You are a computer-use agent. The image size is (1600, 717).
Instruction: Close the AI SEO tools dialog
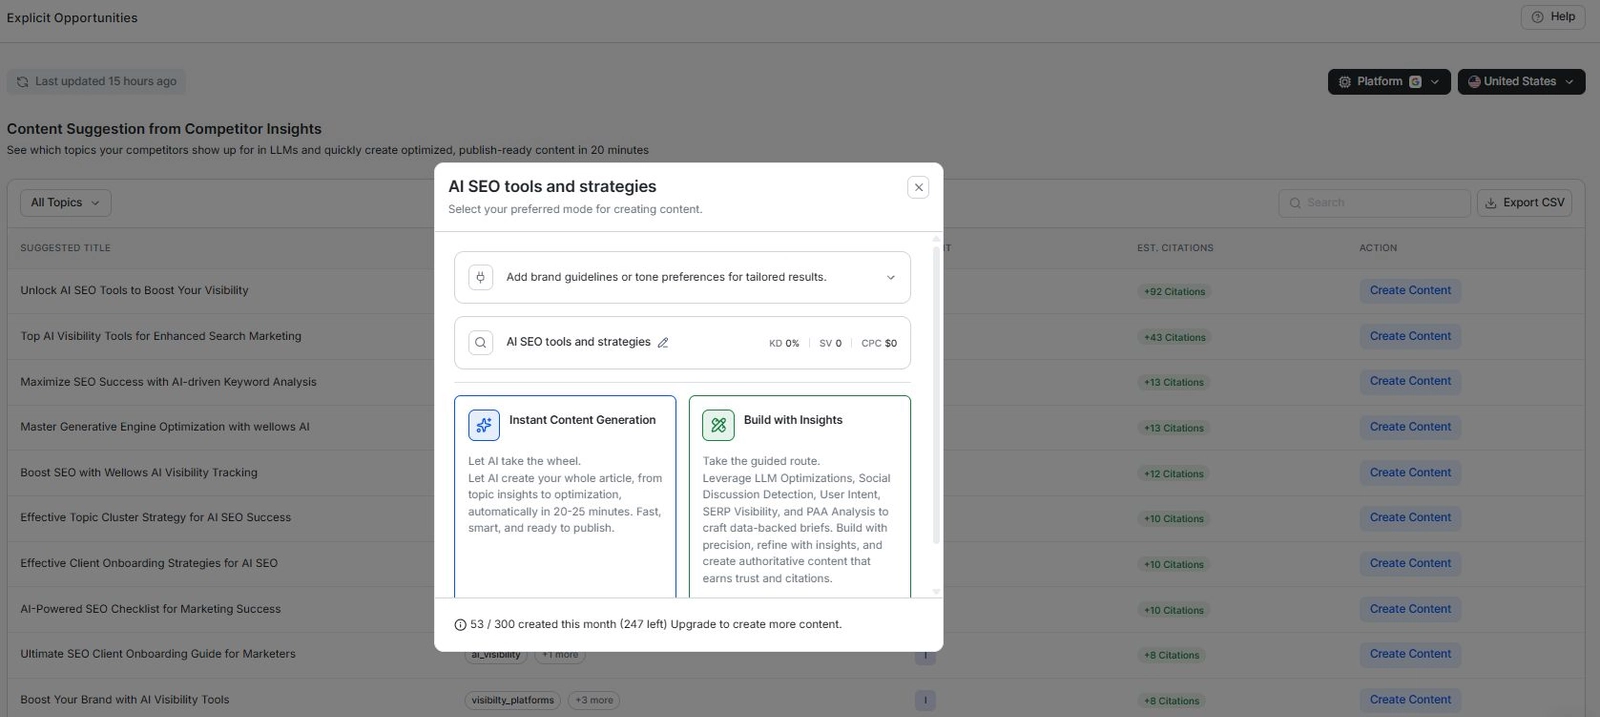918,187
